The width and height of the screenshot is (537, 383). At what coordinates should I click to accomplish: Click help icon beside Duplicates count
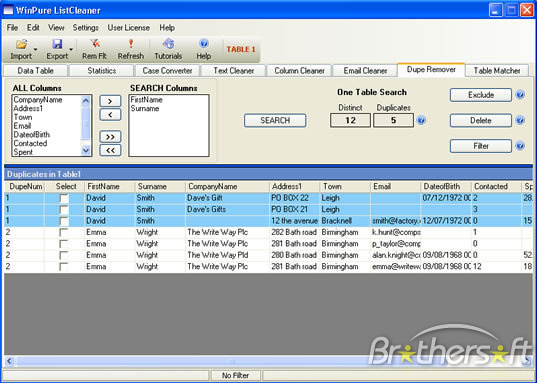[x=422, y=120]
